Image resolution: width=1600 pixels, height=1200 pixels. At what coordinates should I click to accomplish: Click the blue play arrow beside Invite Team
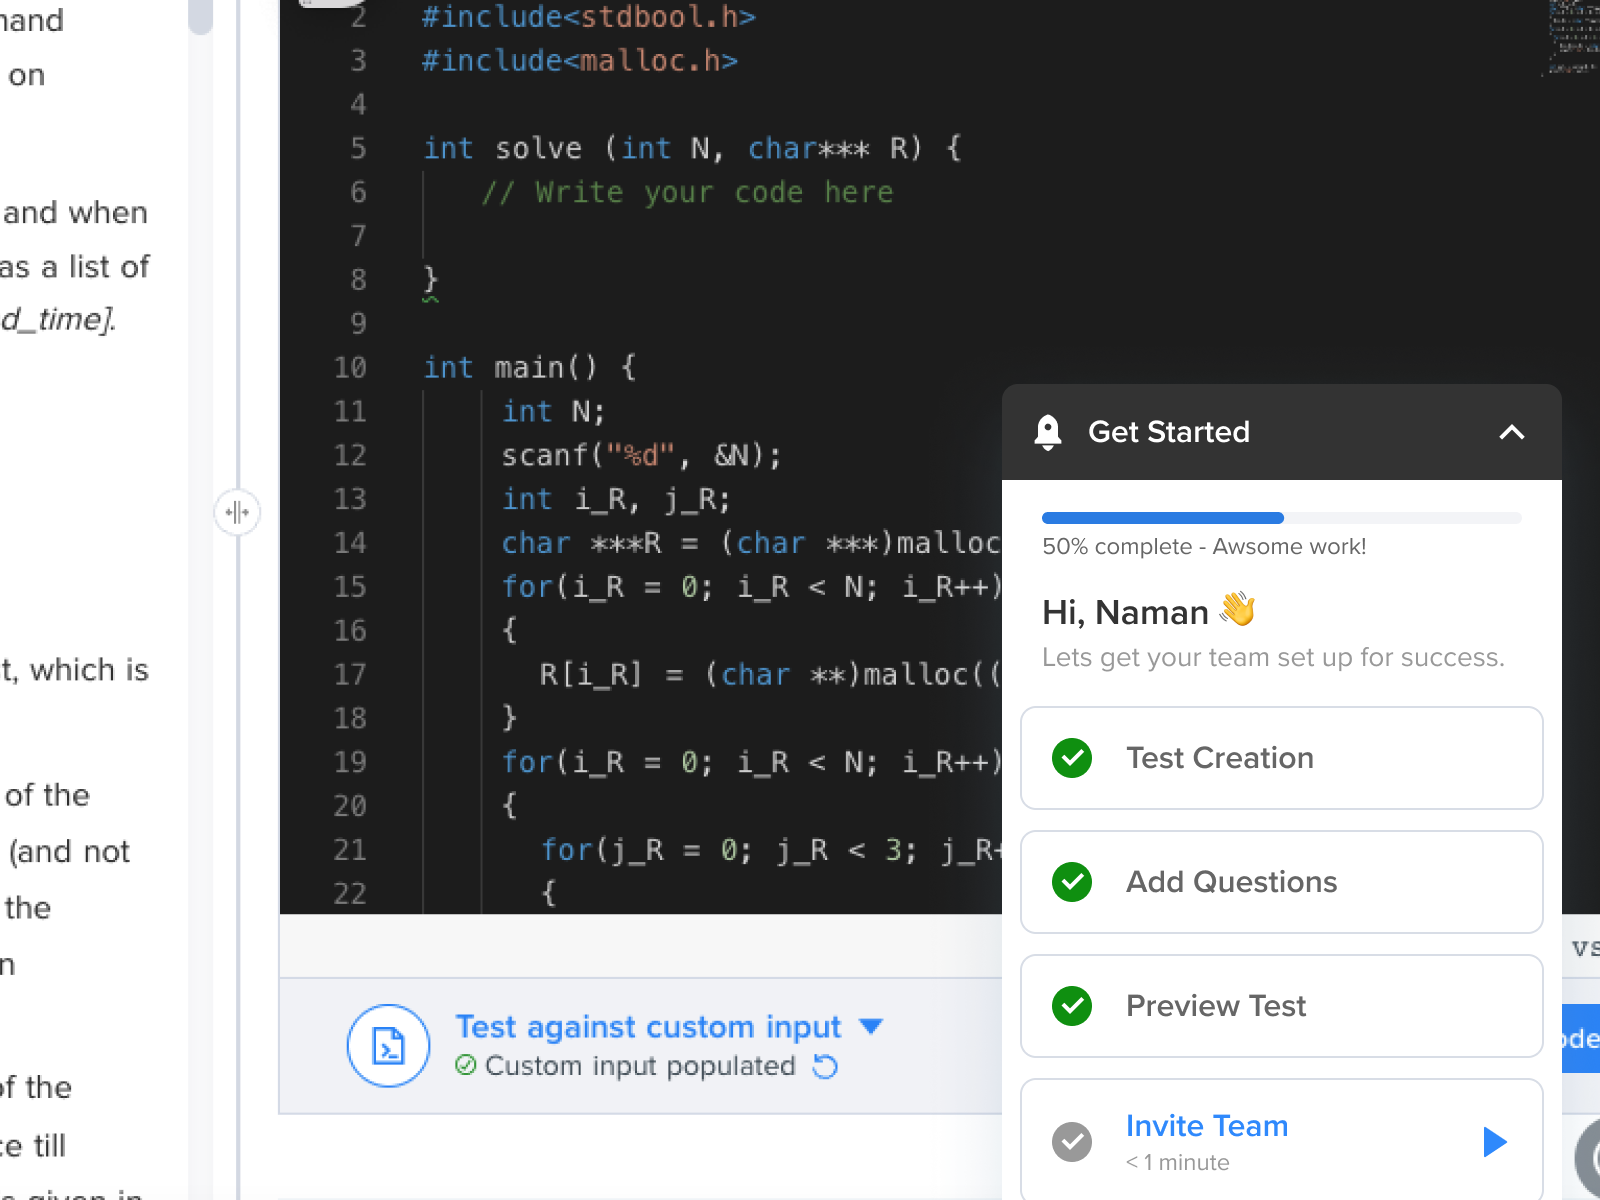pyautogui.click(x=1494, y=1141)
